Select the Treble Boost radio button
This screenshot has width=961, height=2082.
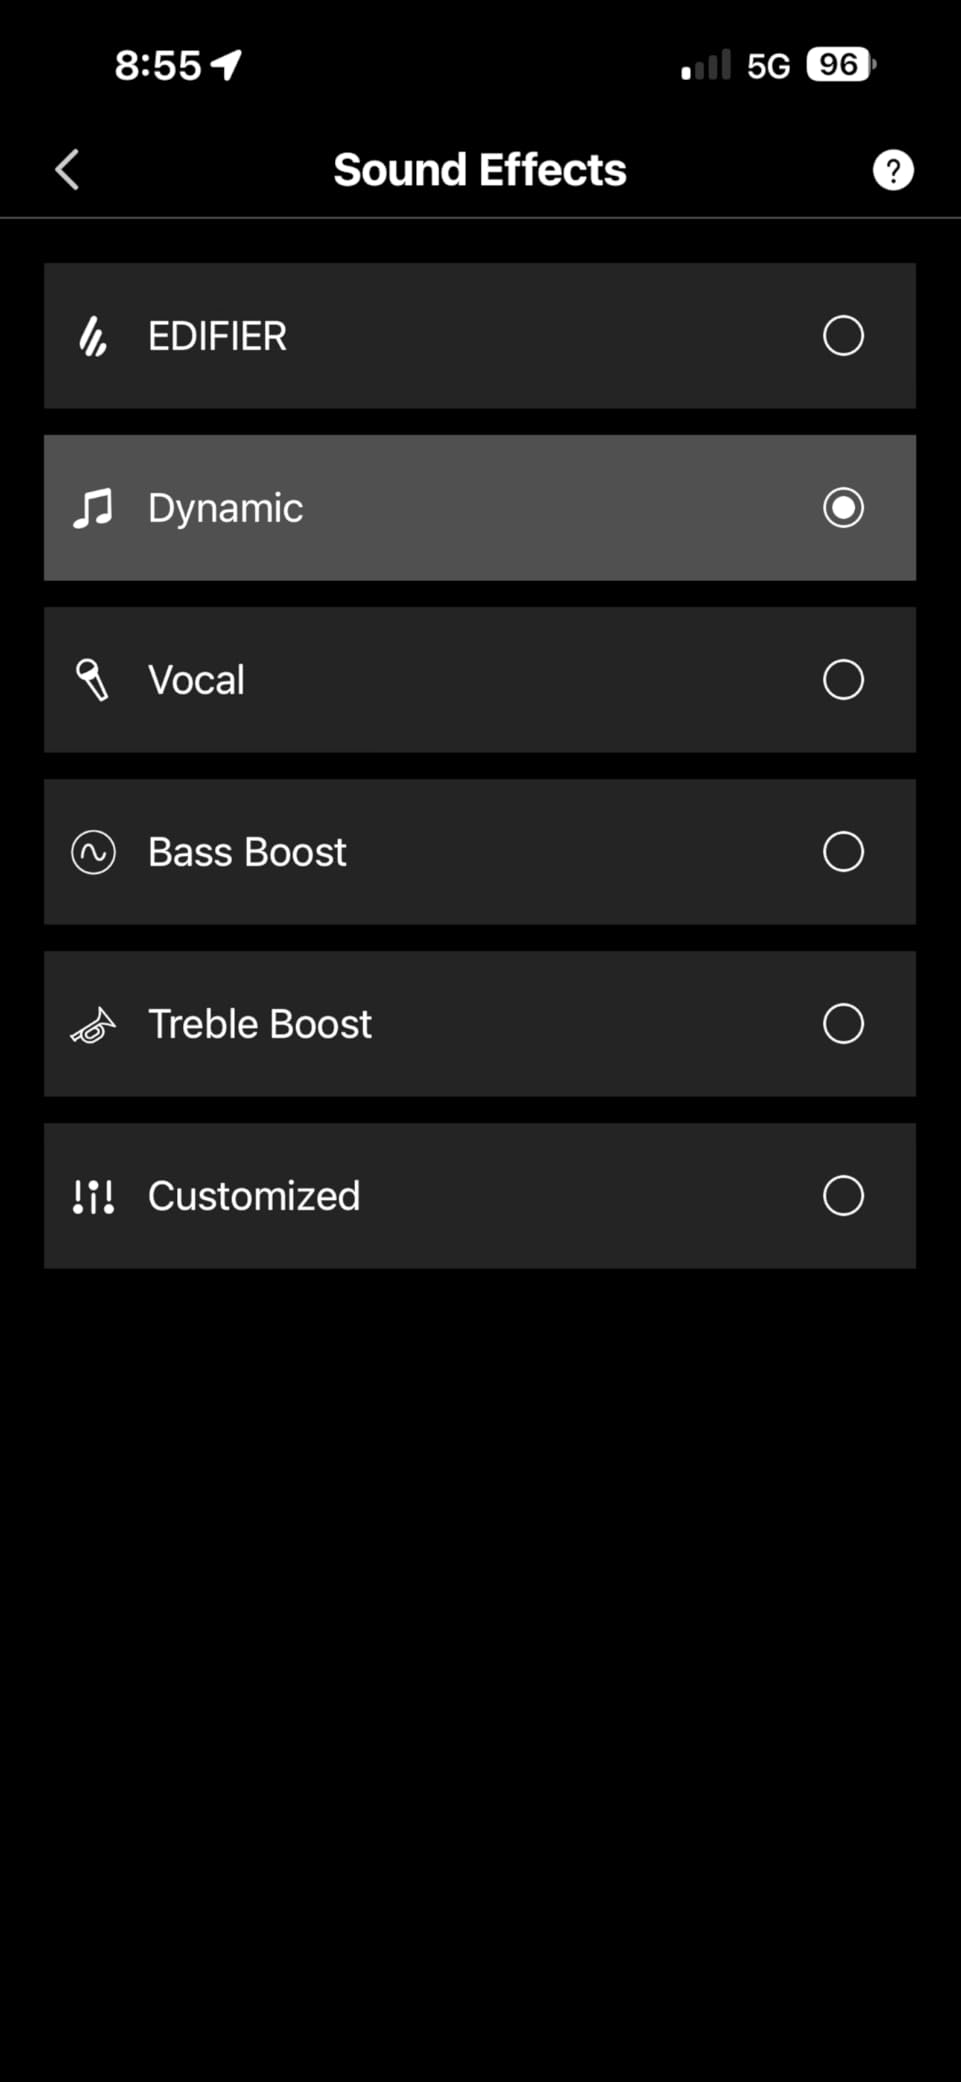(x=843, y=1024)
